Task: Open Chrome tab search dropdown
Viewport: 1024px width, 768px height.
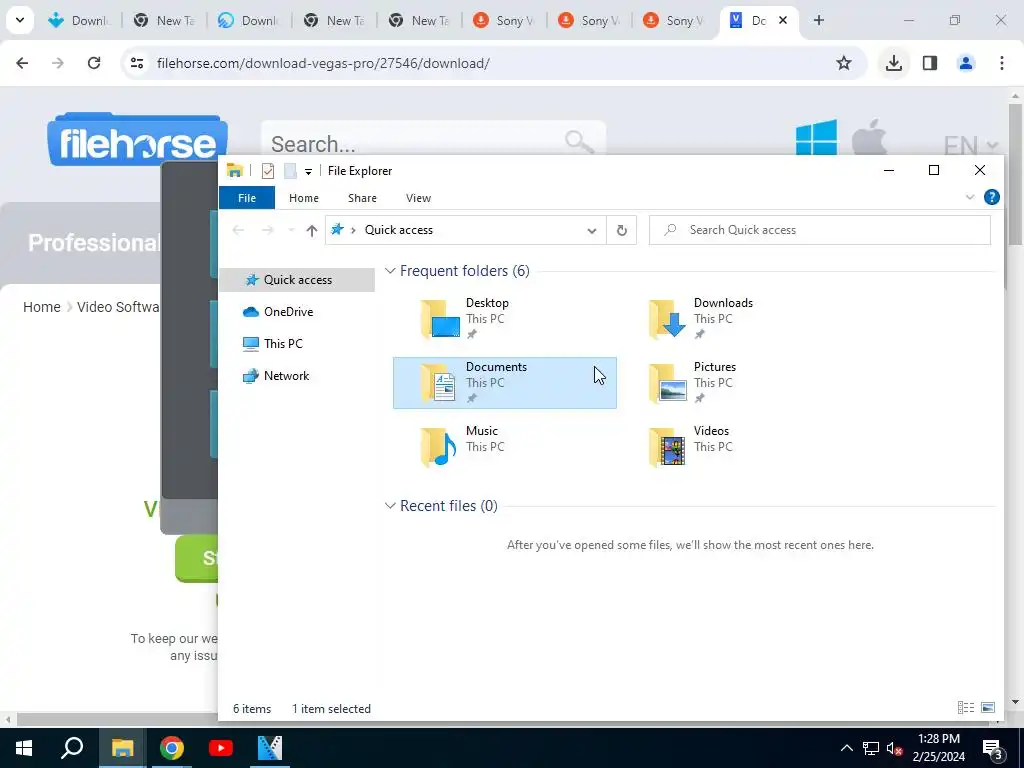Action: coord(20,20)
